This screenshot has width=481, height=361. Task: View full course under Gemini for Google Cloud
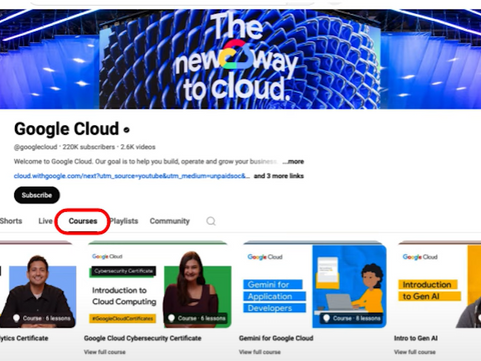click(x=260, y=352)
